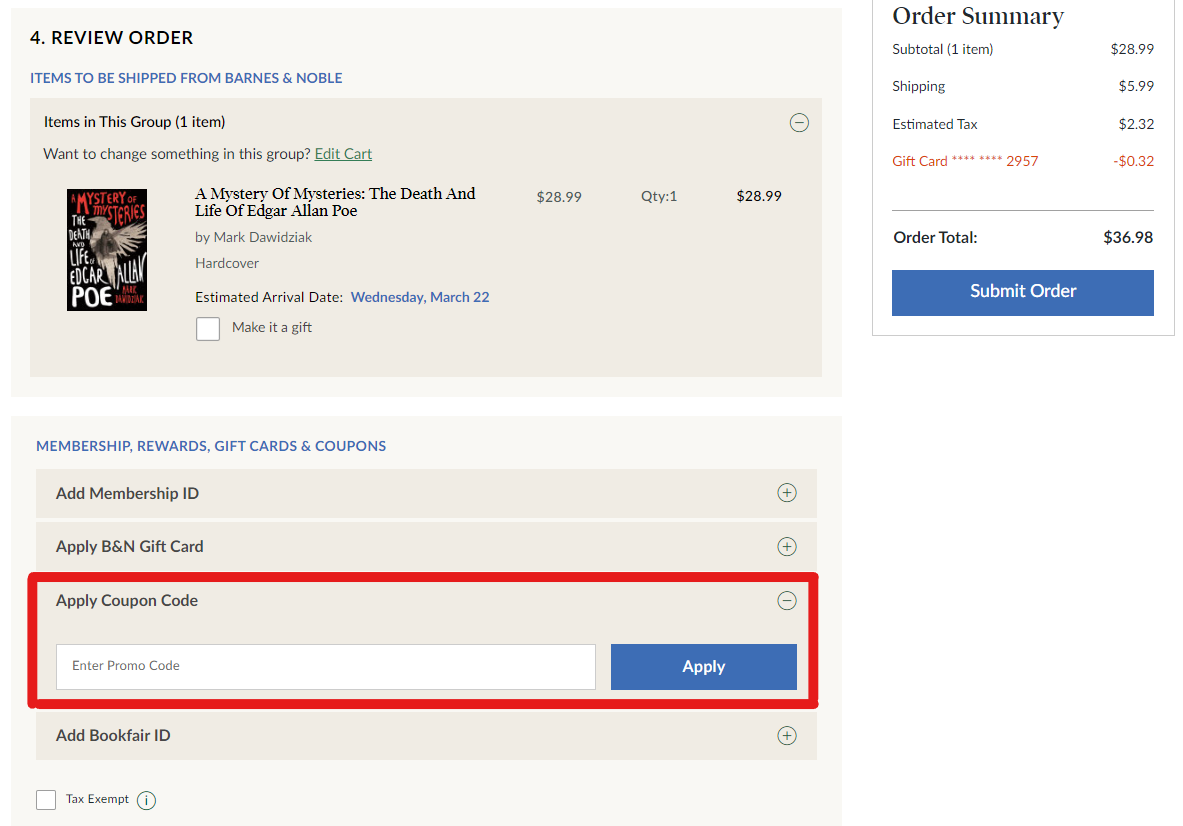
Task: Click the Submit Order button
Action: [x=1022, y=292]
